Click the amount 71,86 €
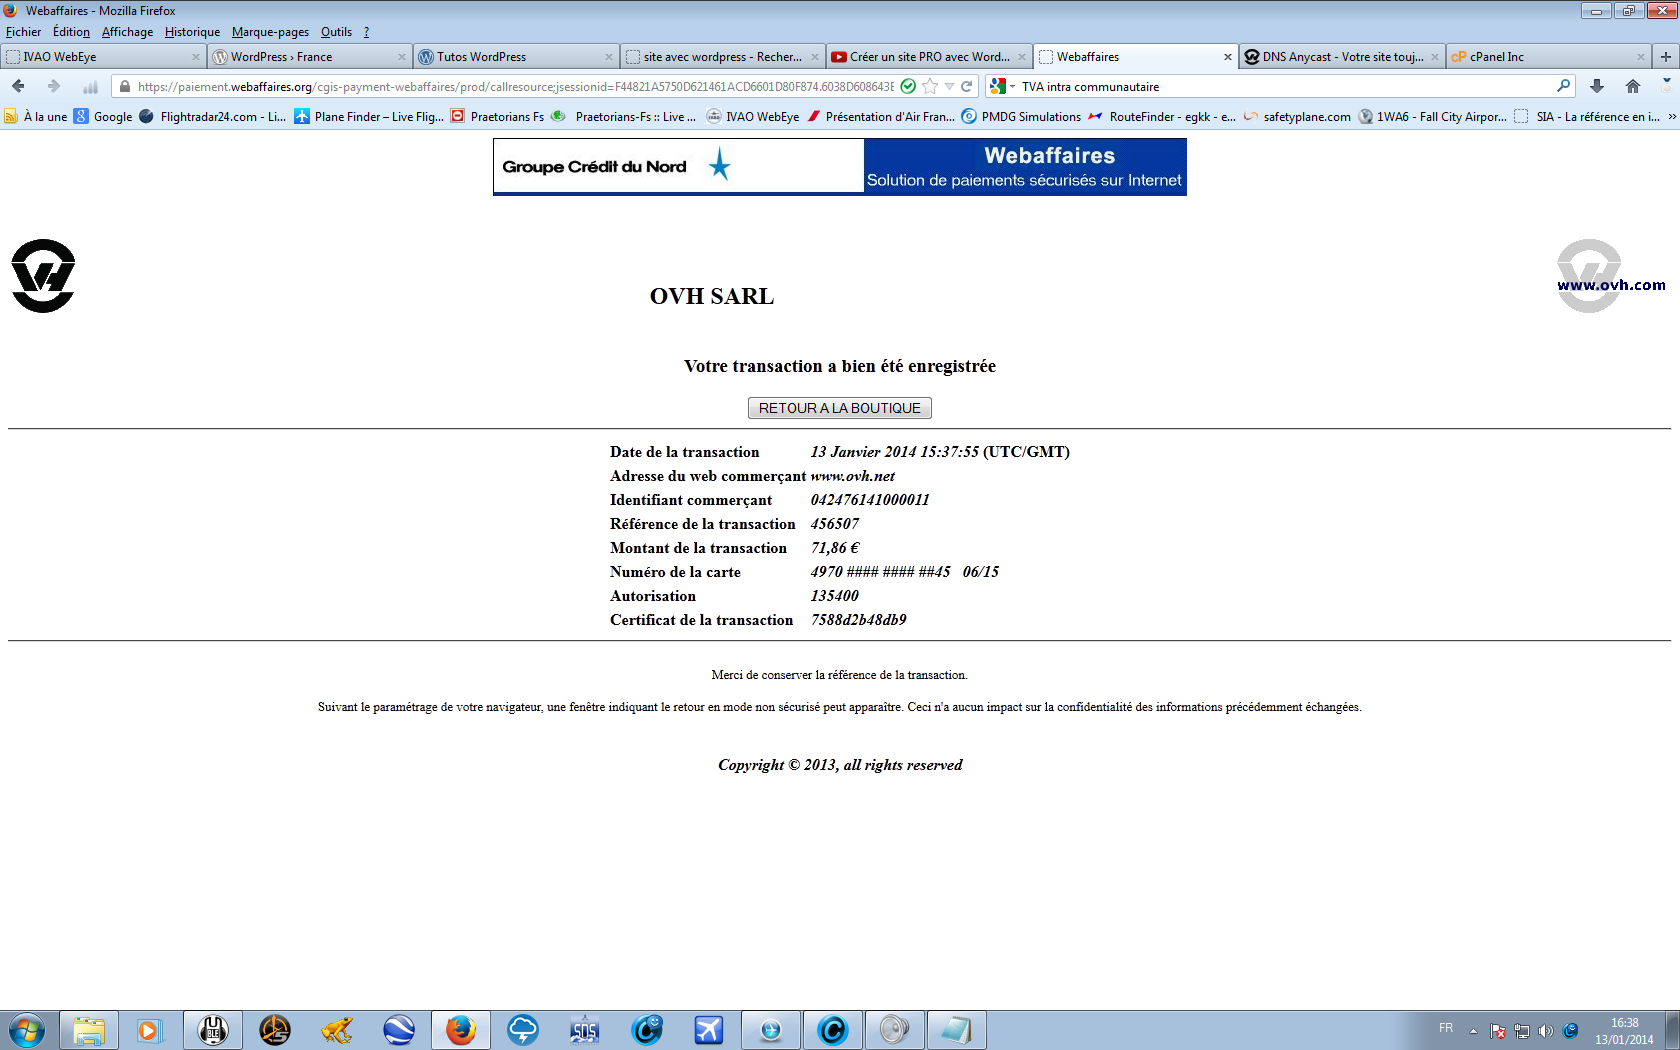The image size is (1680, 1050). [835, 548]
